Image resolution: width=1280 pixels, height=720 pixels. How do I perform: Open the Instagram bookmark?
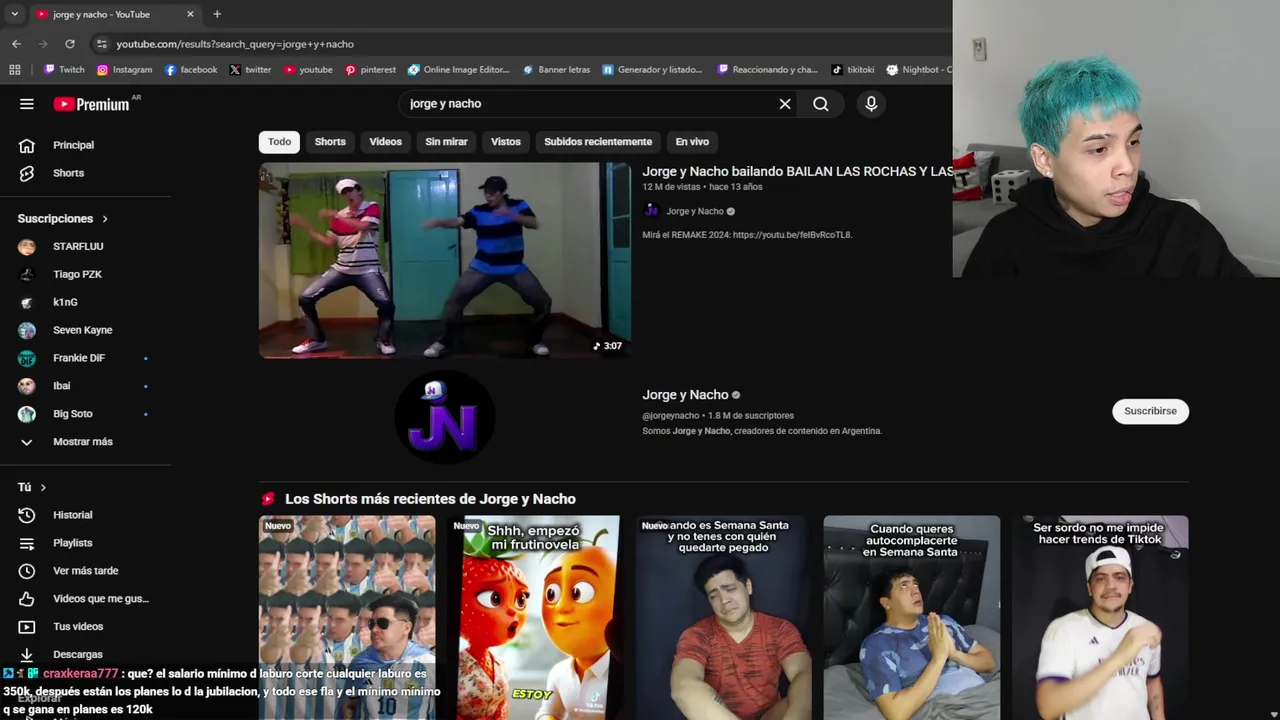(x=125, y=70)
